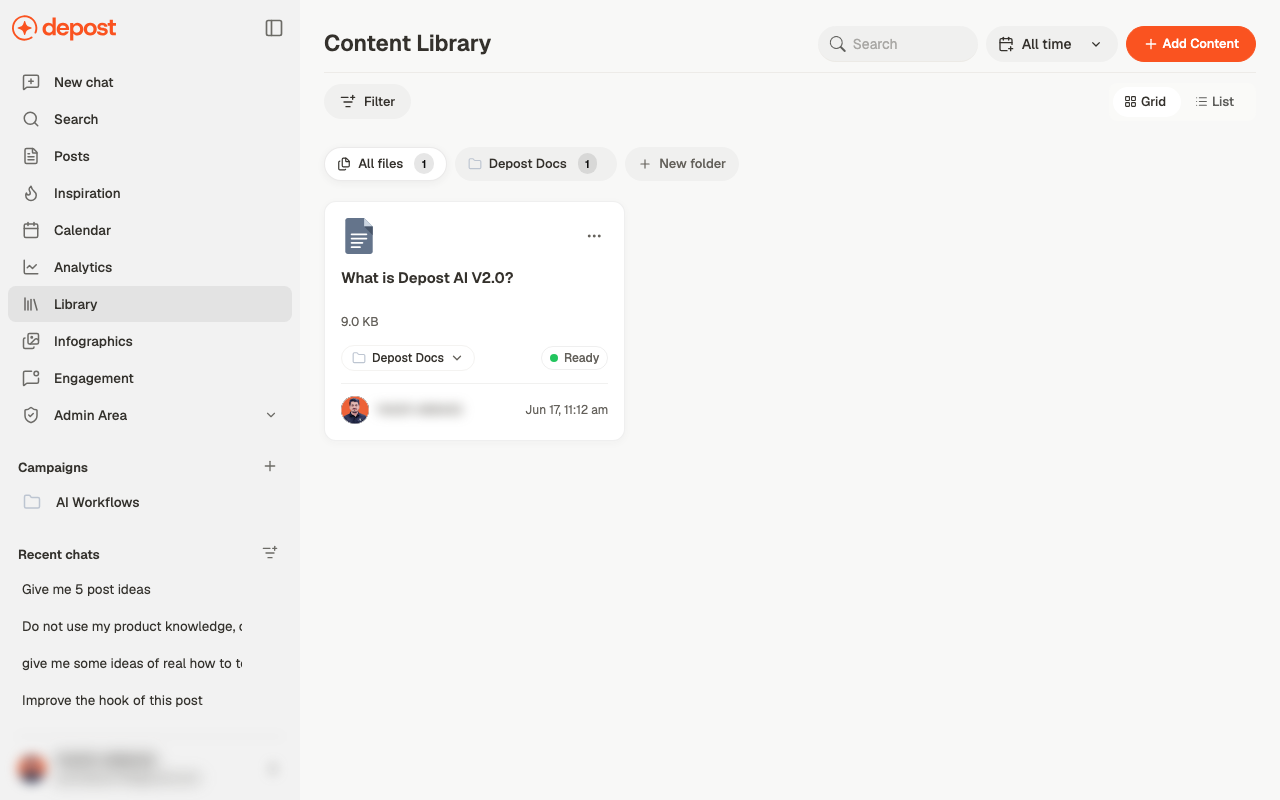Switch to List view
The image size is (1280, 800).
pyautogui.click(x=1215, y=101)
